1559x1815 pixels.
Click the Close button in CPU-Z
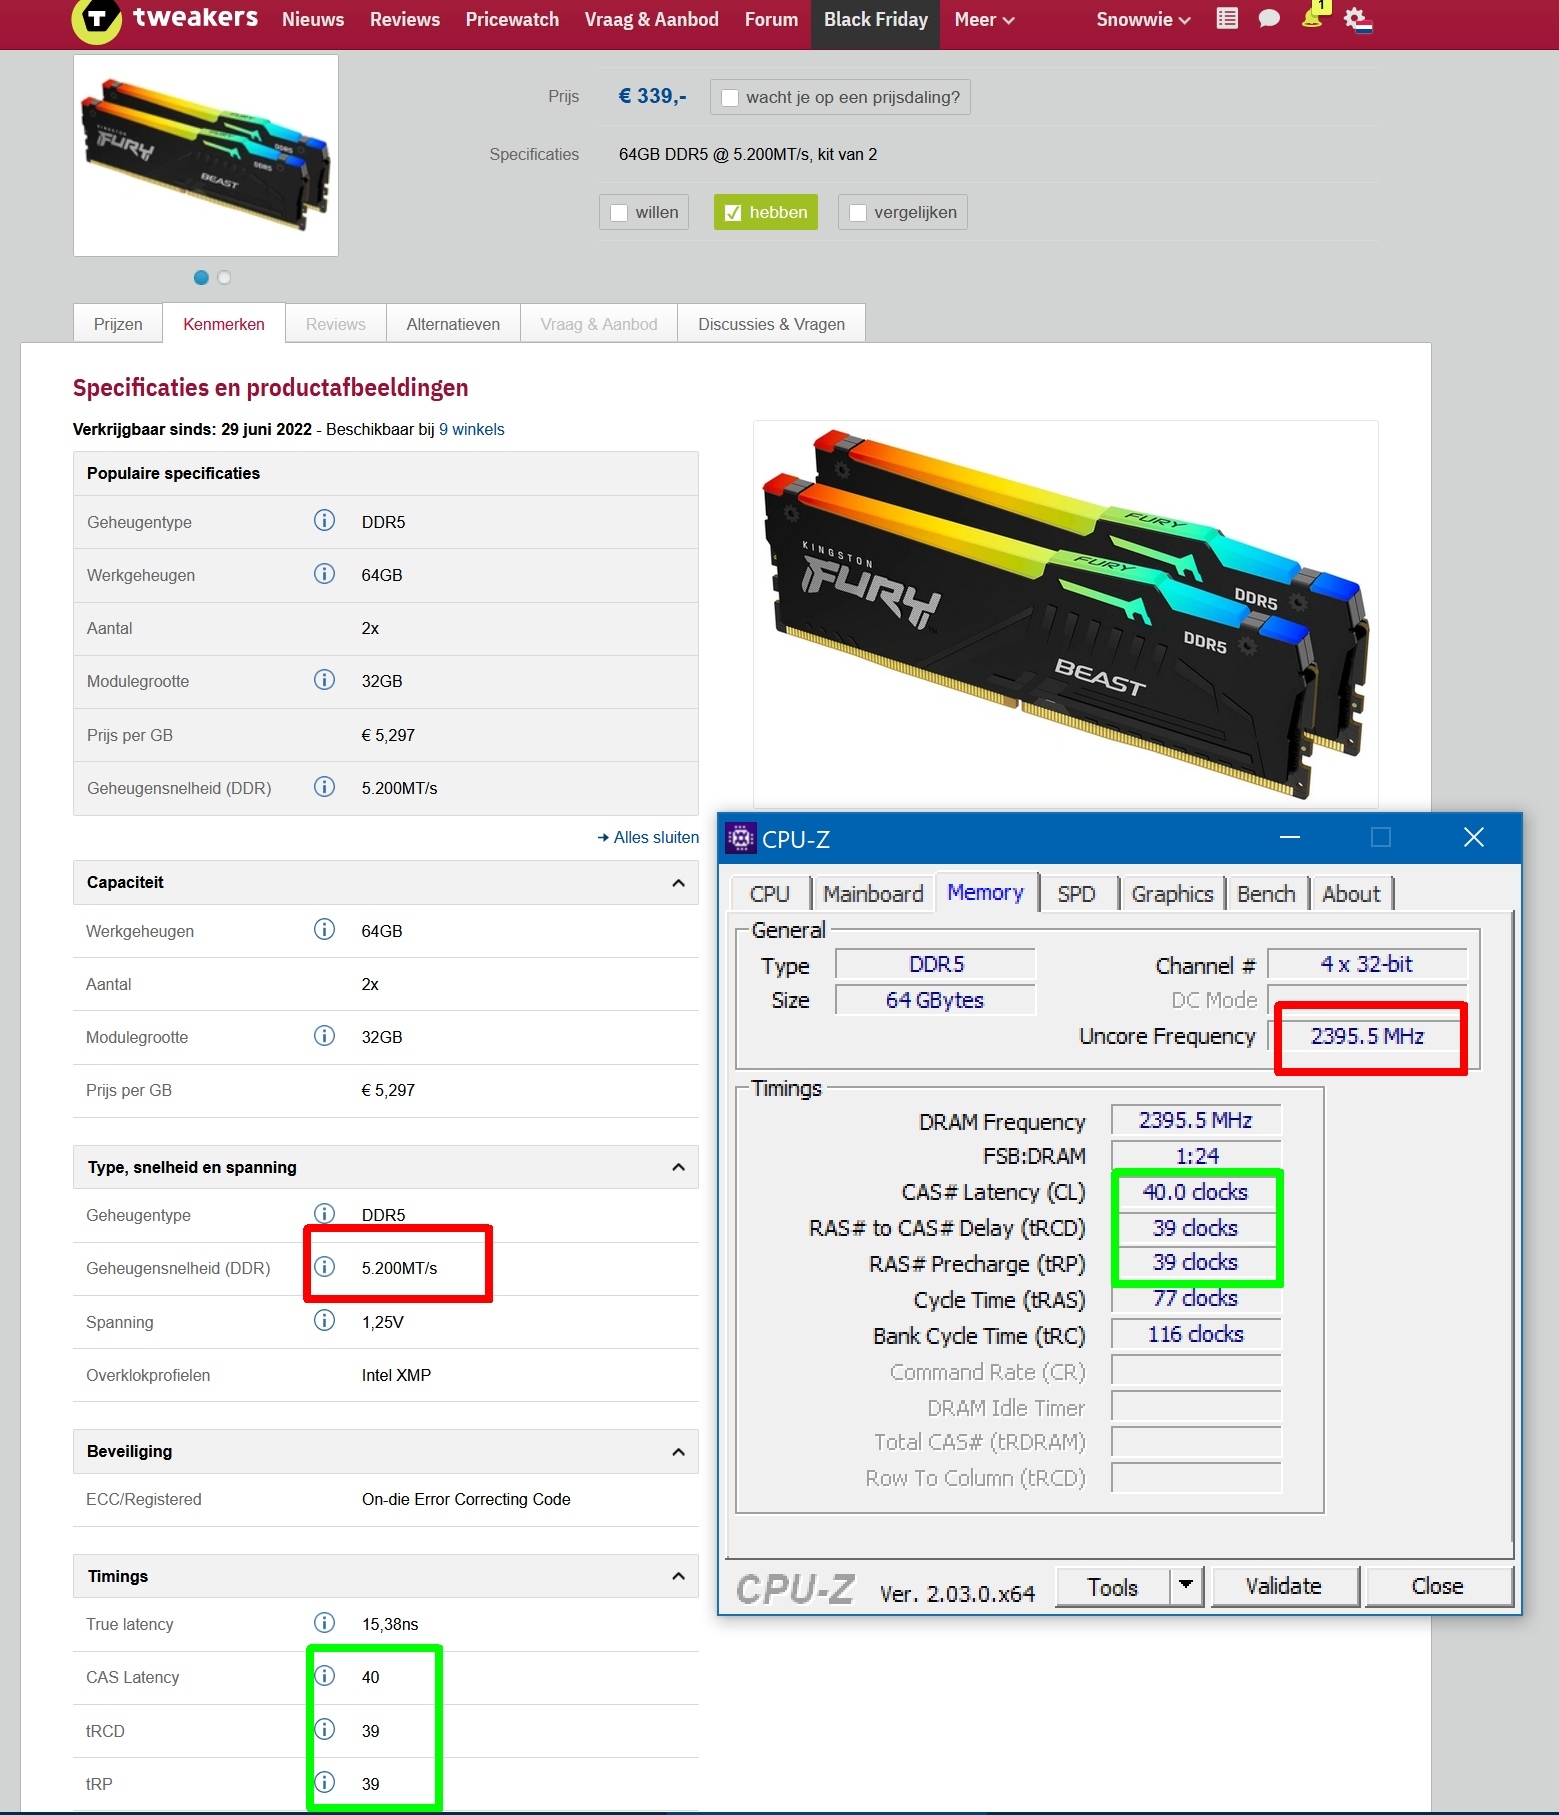tap(1438, 1586)
